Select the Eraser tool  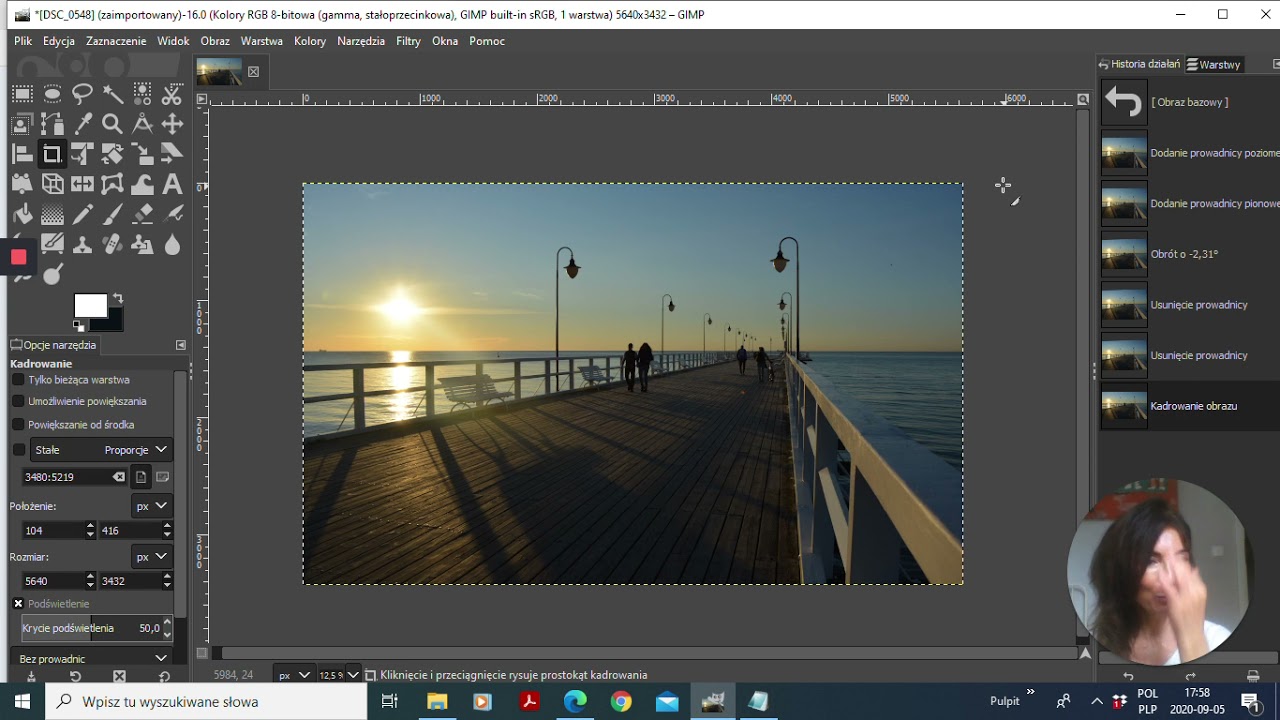142,214
